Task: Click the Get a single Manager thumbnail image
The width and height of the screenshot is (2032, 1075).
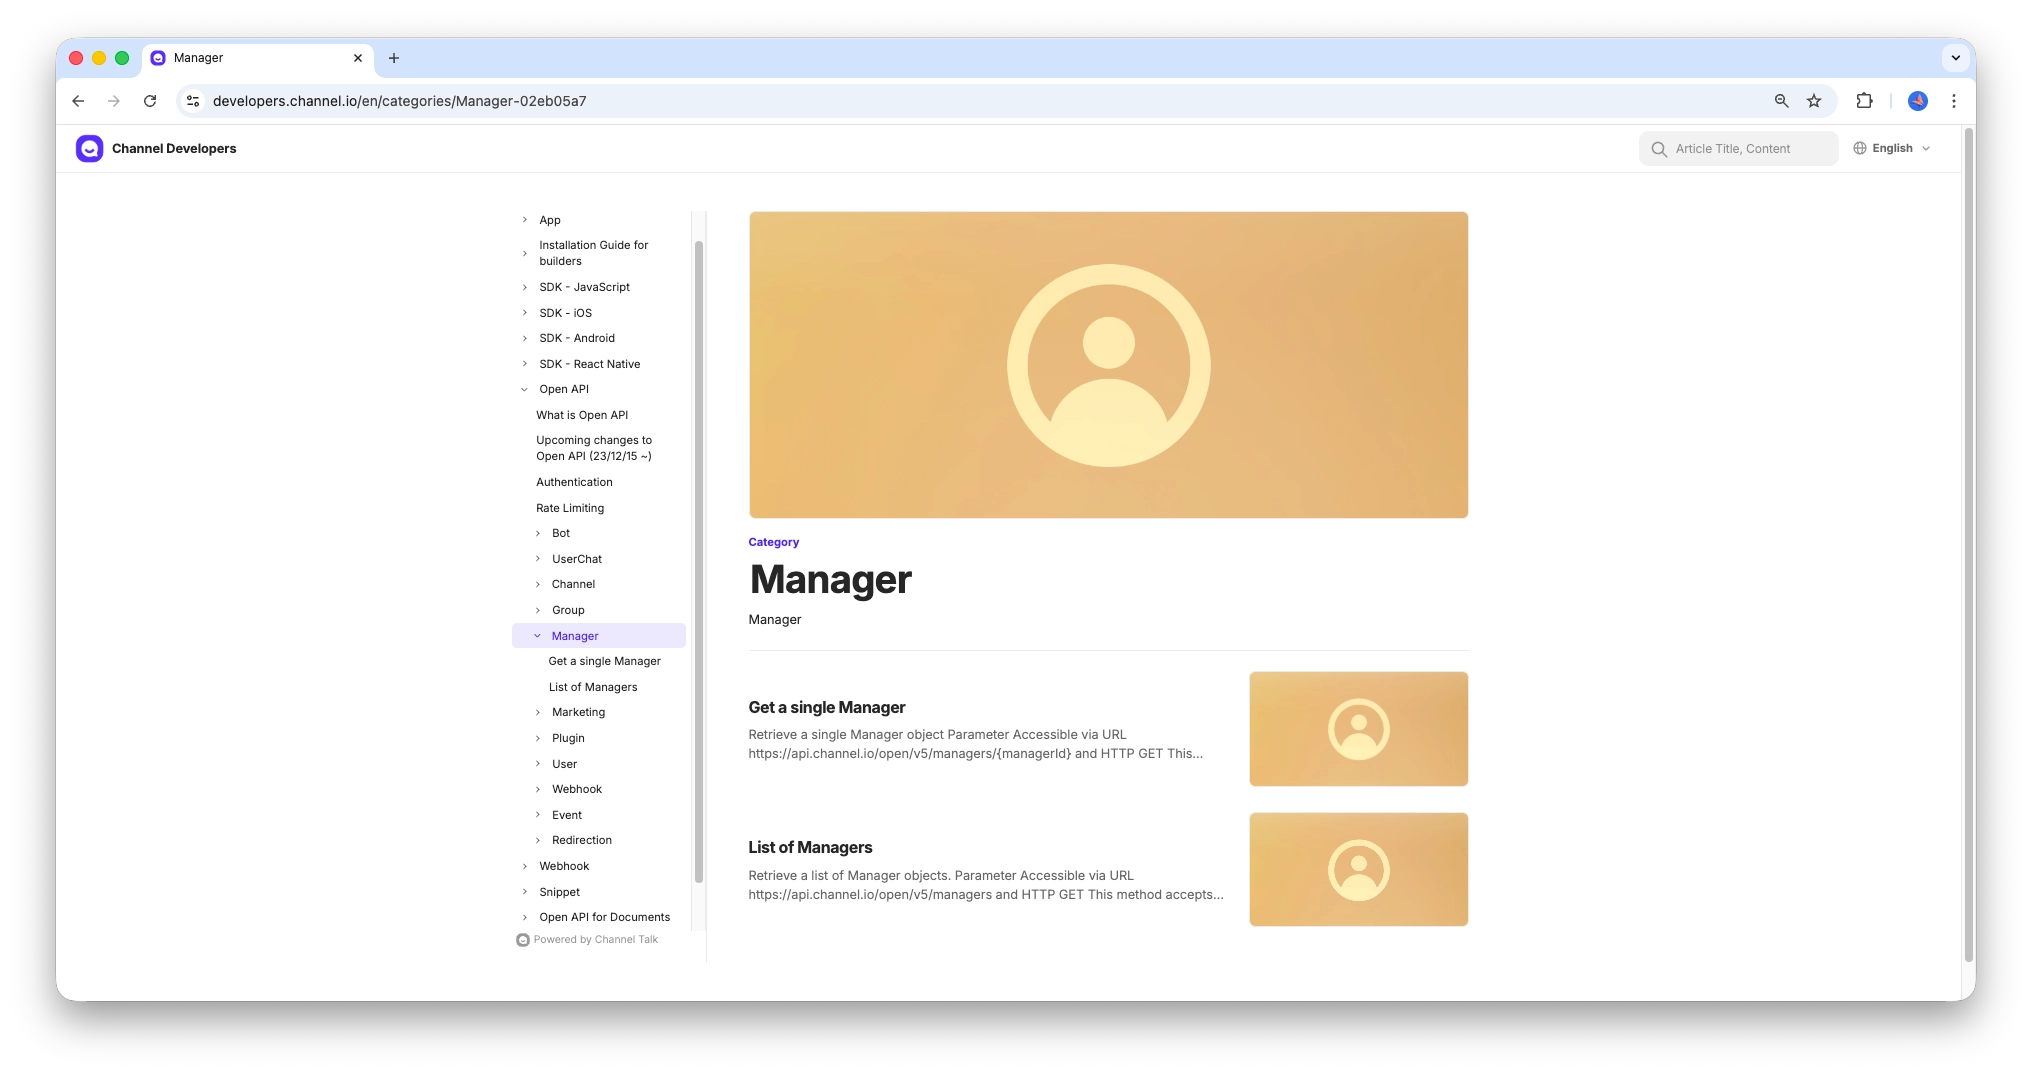Action: pyautogui.click(x=1358, y=729)
